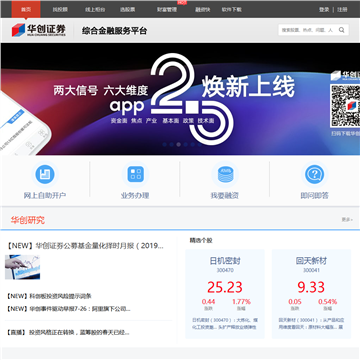Click the 25.23 stock price
The image size is (360, 360).
click(x=225, y=287)
